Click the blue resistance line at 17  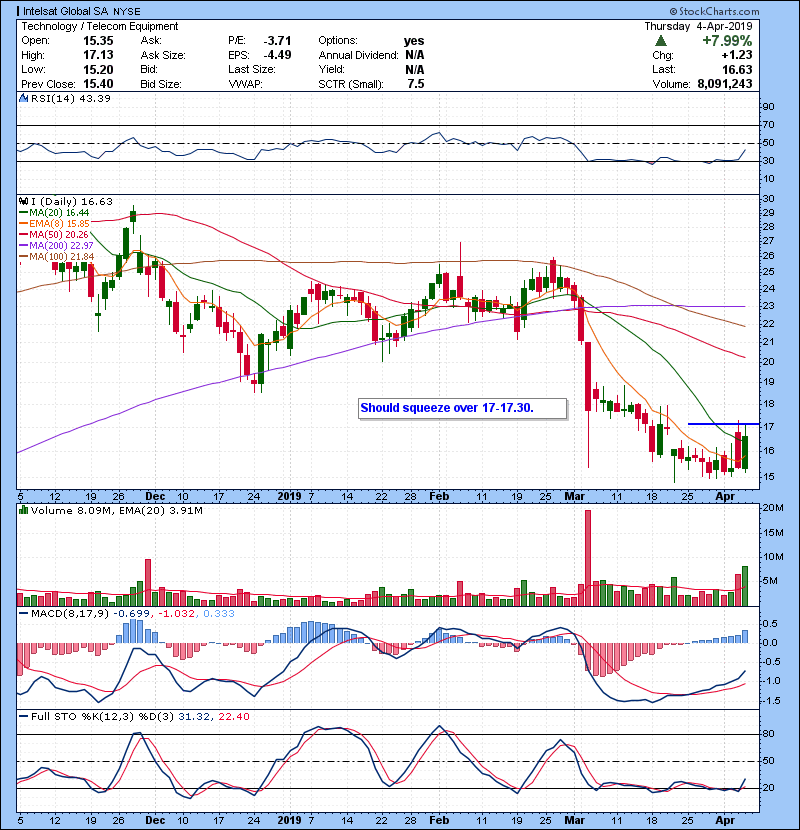coord(723,424)
